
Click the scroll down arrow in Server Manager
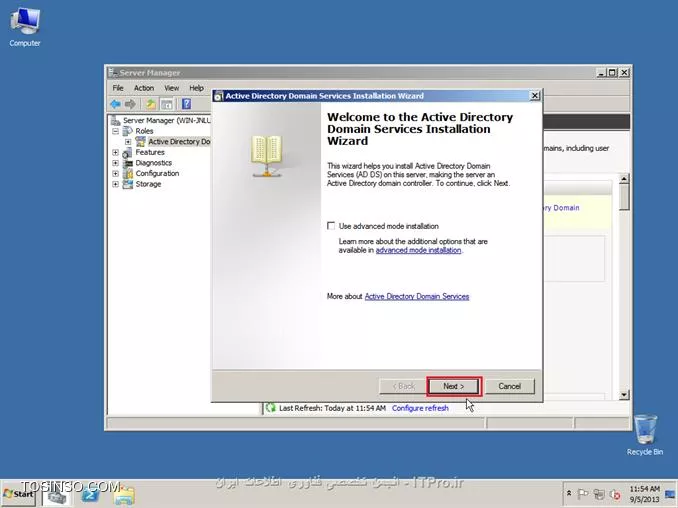(x=624, y=394)
